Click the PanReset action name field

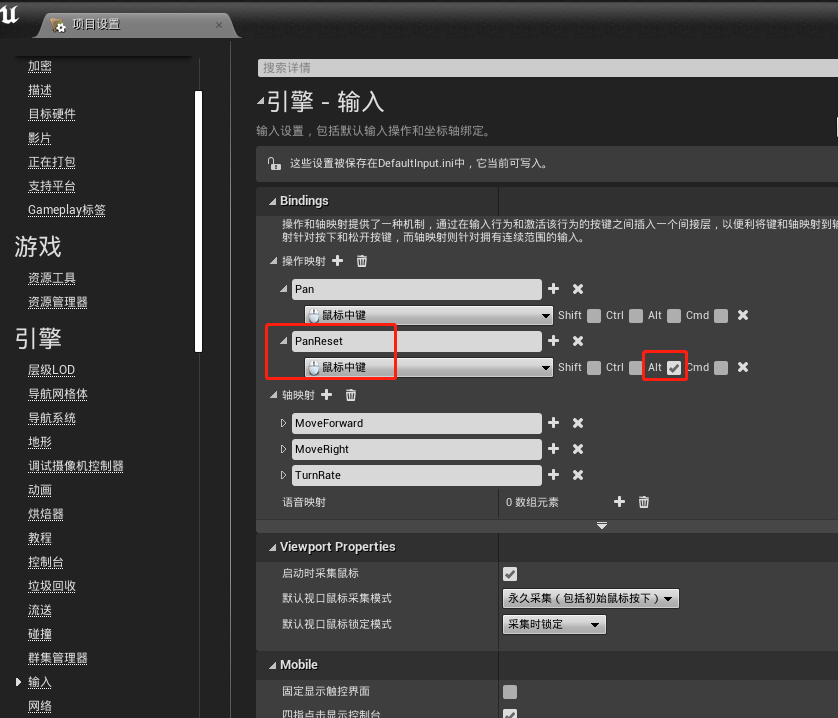pos(416,341)
